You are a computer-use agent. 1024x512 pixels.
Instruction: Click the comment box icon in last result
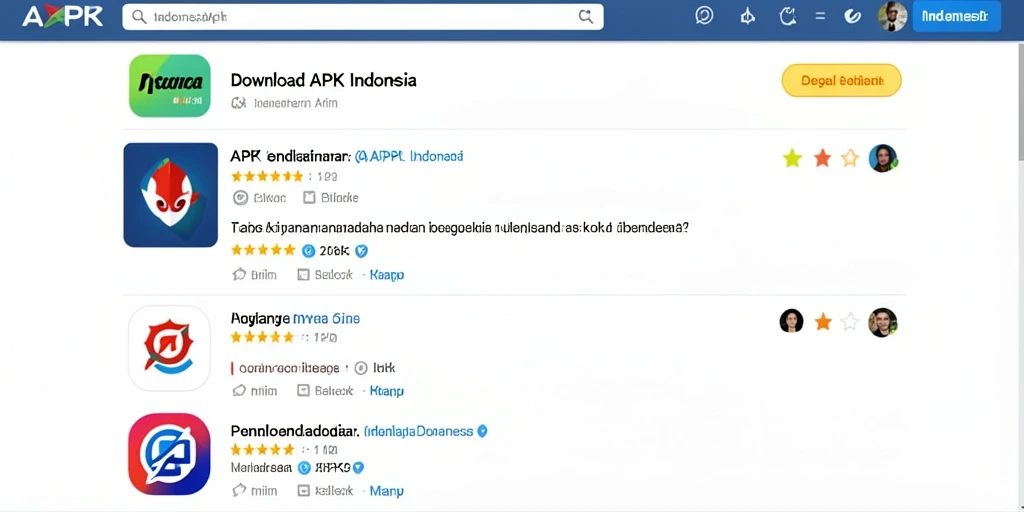pyautogui.click(x=303, y=490)
